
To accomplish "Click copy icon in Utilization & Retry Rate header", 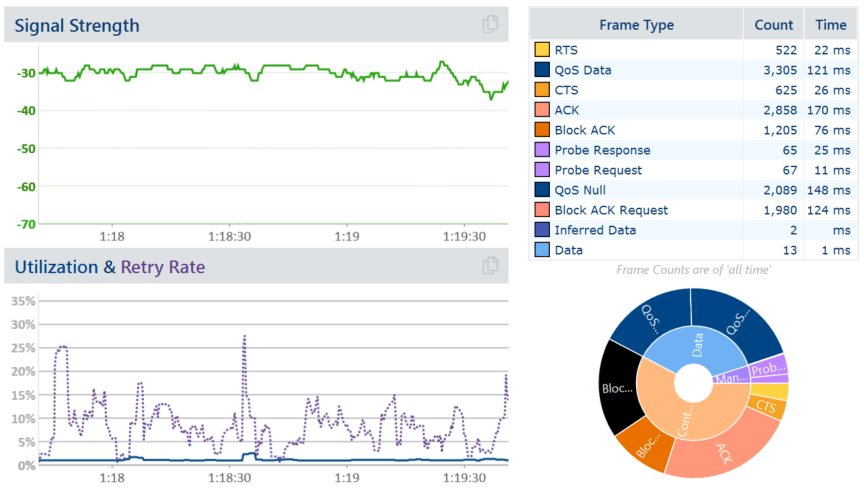I will click(490, 266).
